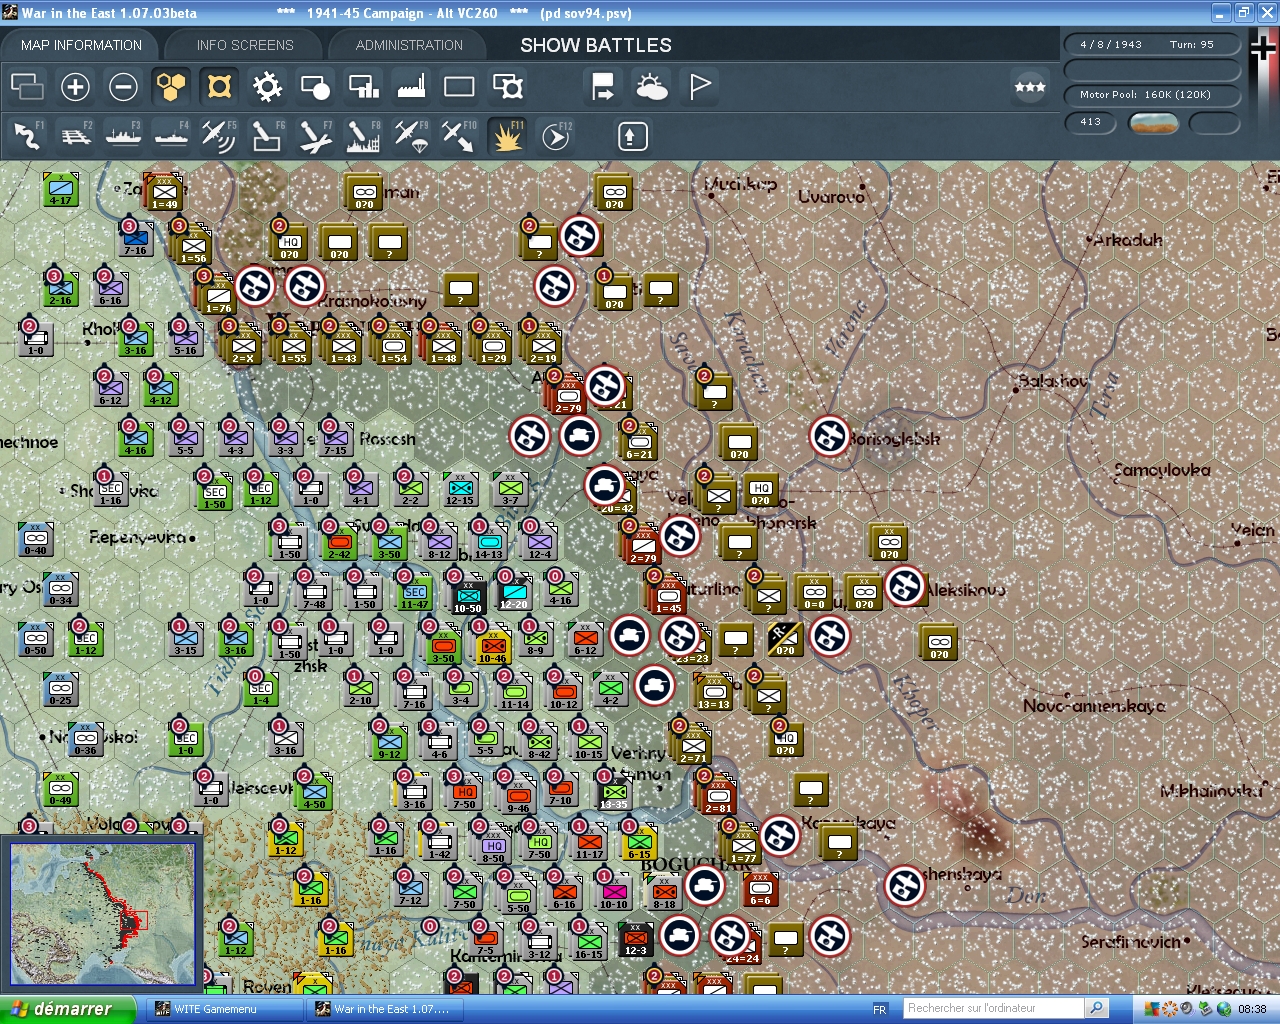The height and width of the screenshot is (1024, 1280).
Task: Click the Novo-annenskaya town label
Action: pyautogui.click(x=1094, y=706)
